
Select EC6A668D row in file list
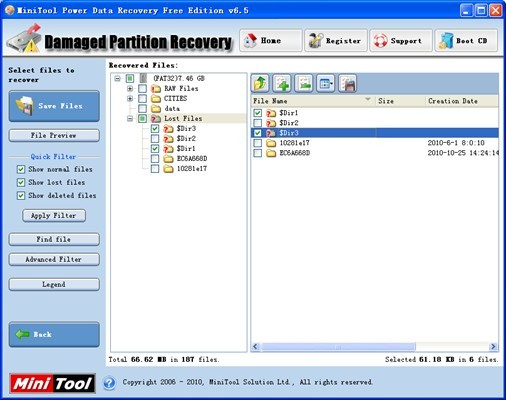pos(375,153)
